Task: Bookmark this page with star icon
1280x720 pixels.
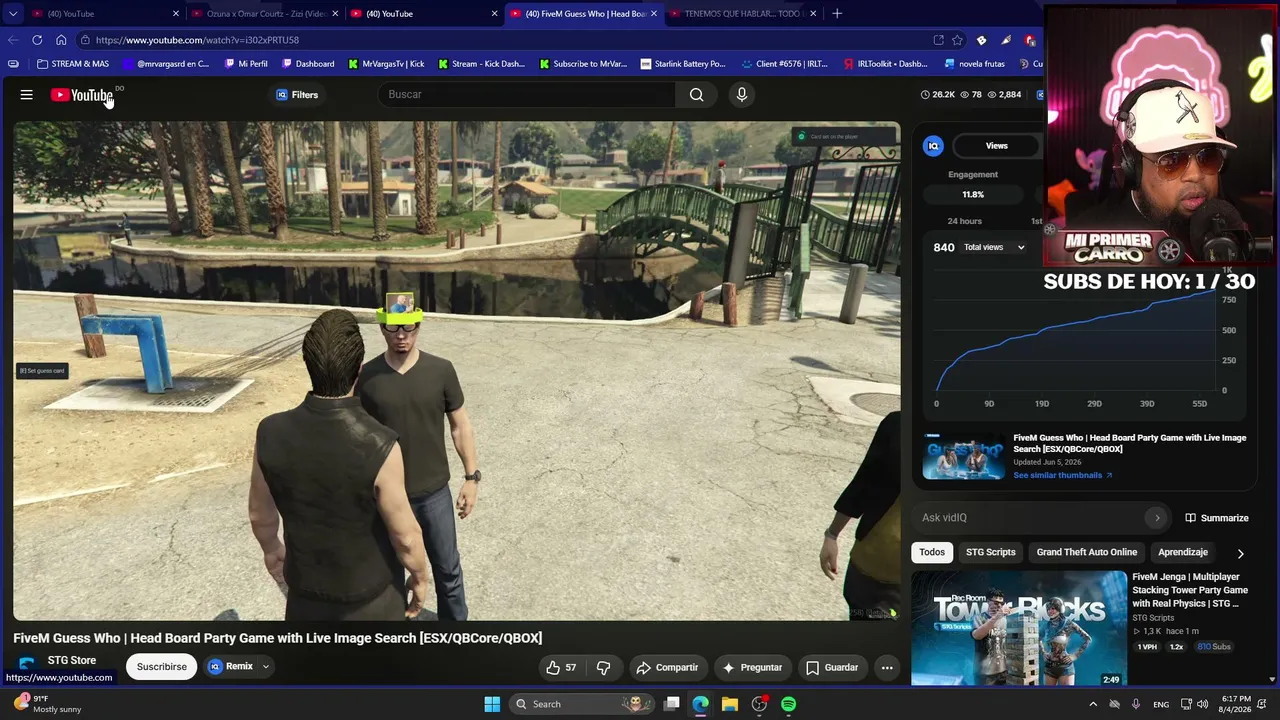Action: tap(957, 40)
